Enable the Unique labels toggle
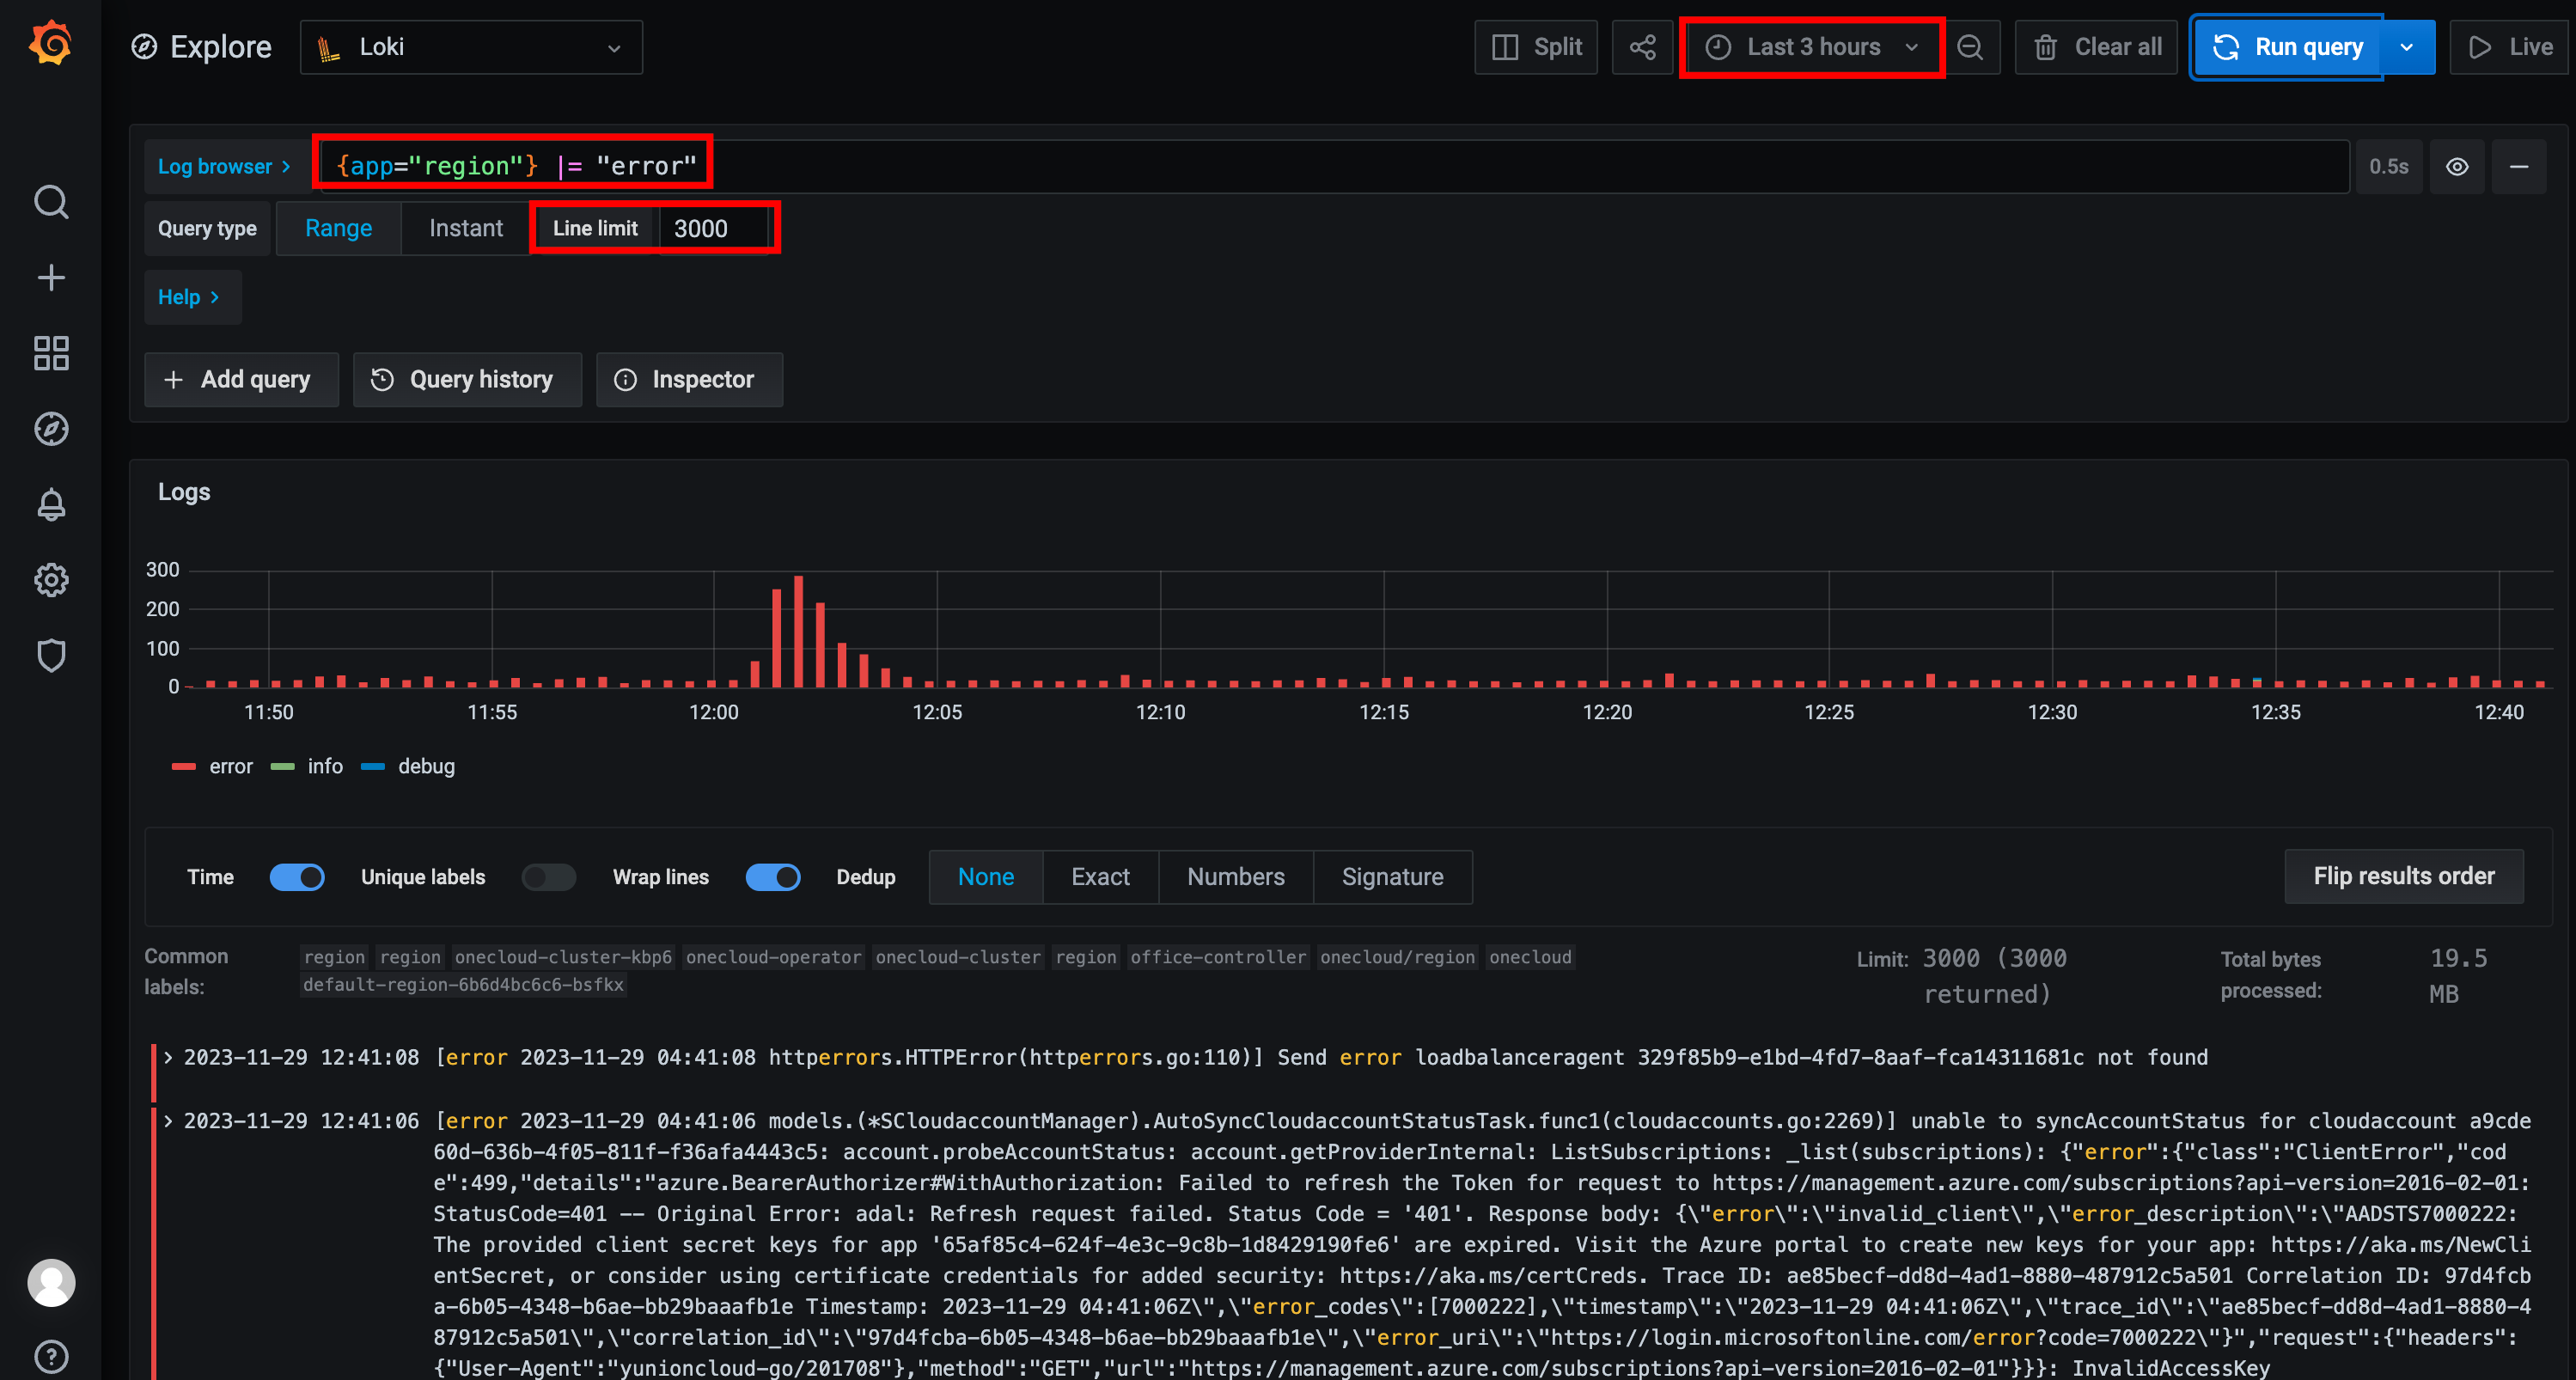The height and width of the screenshot is (1380, 2576). coord(549,877)
